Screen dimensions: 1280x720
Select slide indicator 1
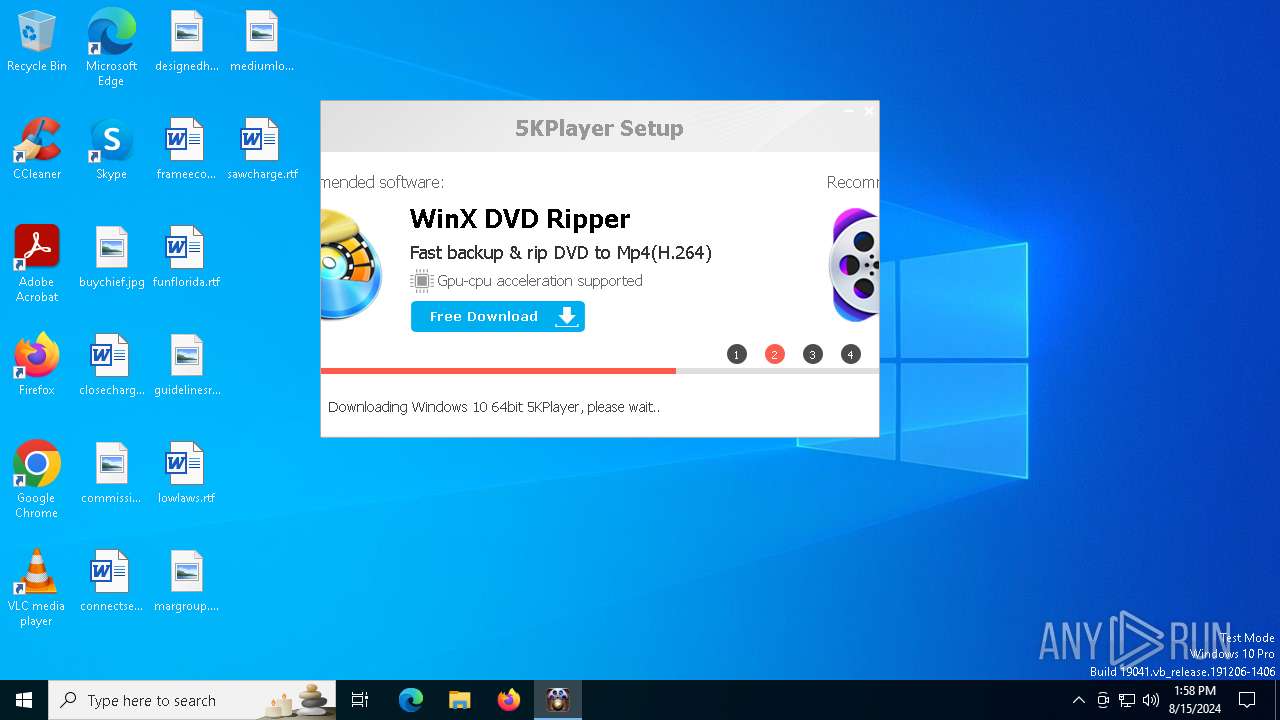[737, 354]
